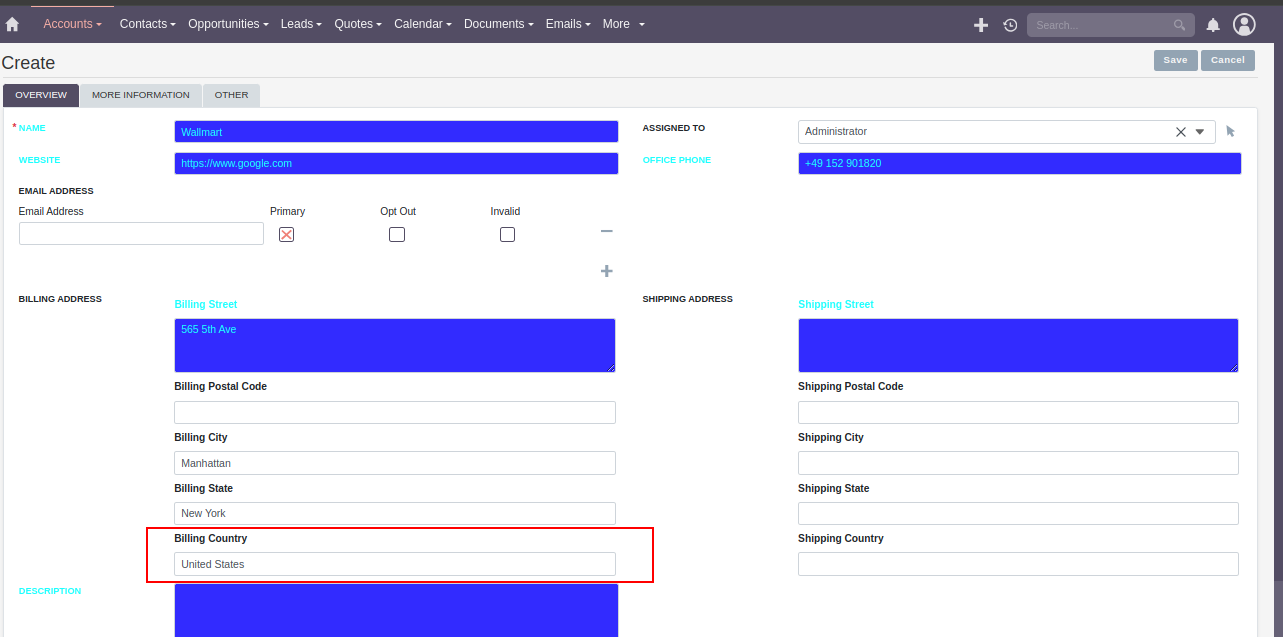Add another email address with plus icon
Image resolution: width=1283 pixels, height=637 pixels.
pos(606,271)
